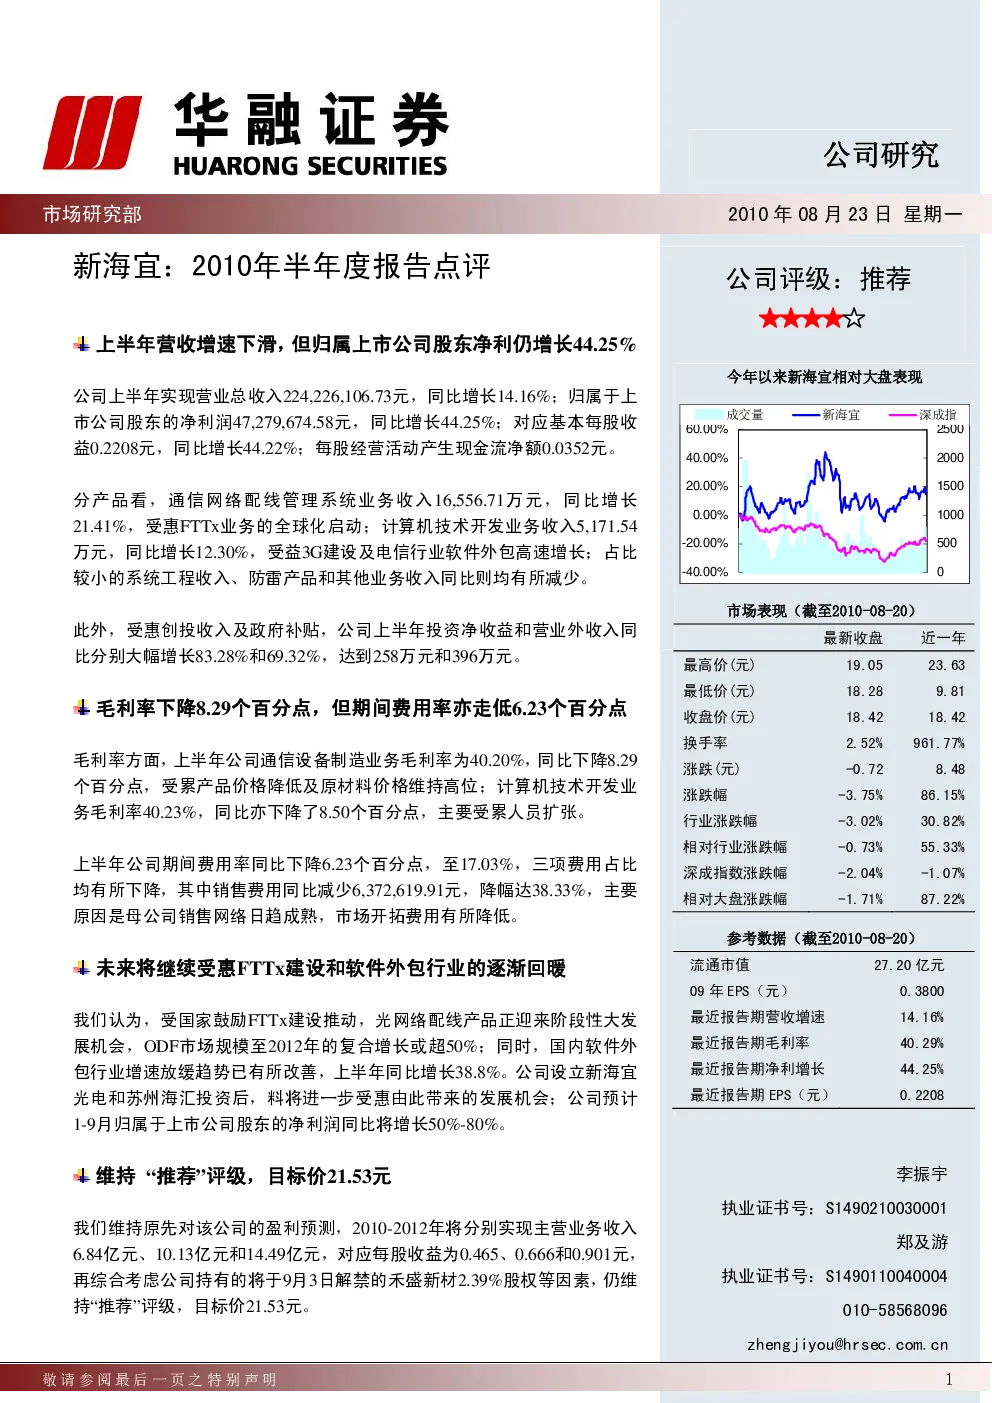
Task: Click the heading 维持"推荐"评级，目标价21.53元
Action: pyautogui.click(x=243, y=1177)
